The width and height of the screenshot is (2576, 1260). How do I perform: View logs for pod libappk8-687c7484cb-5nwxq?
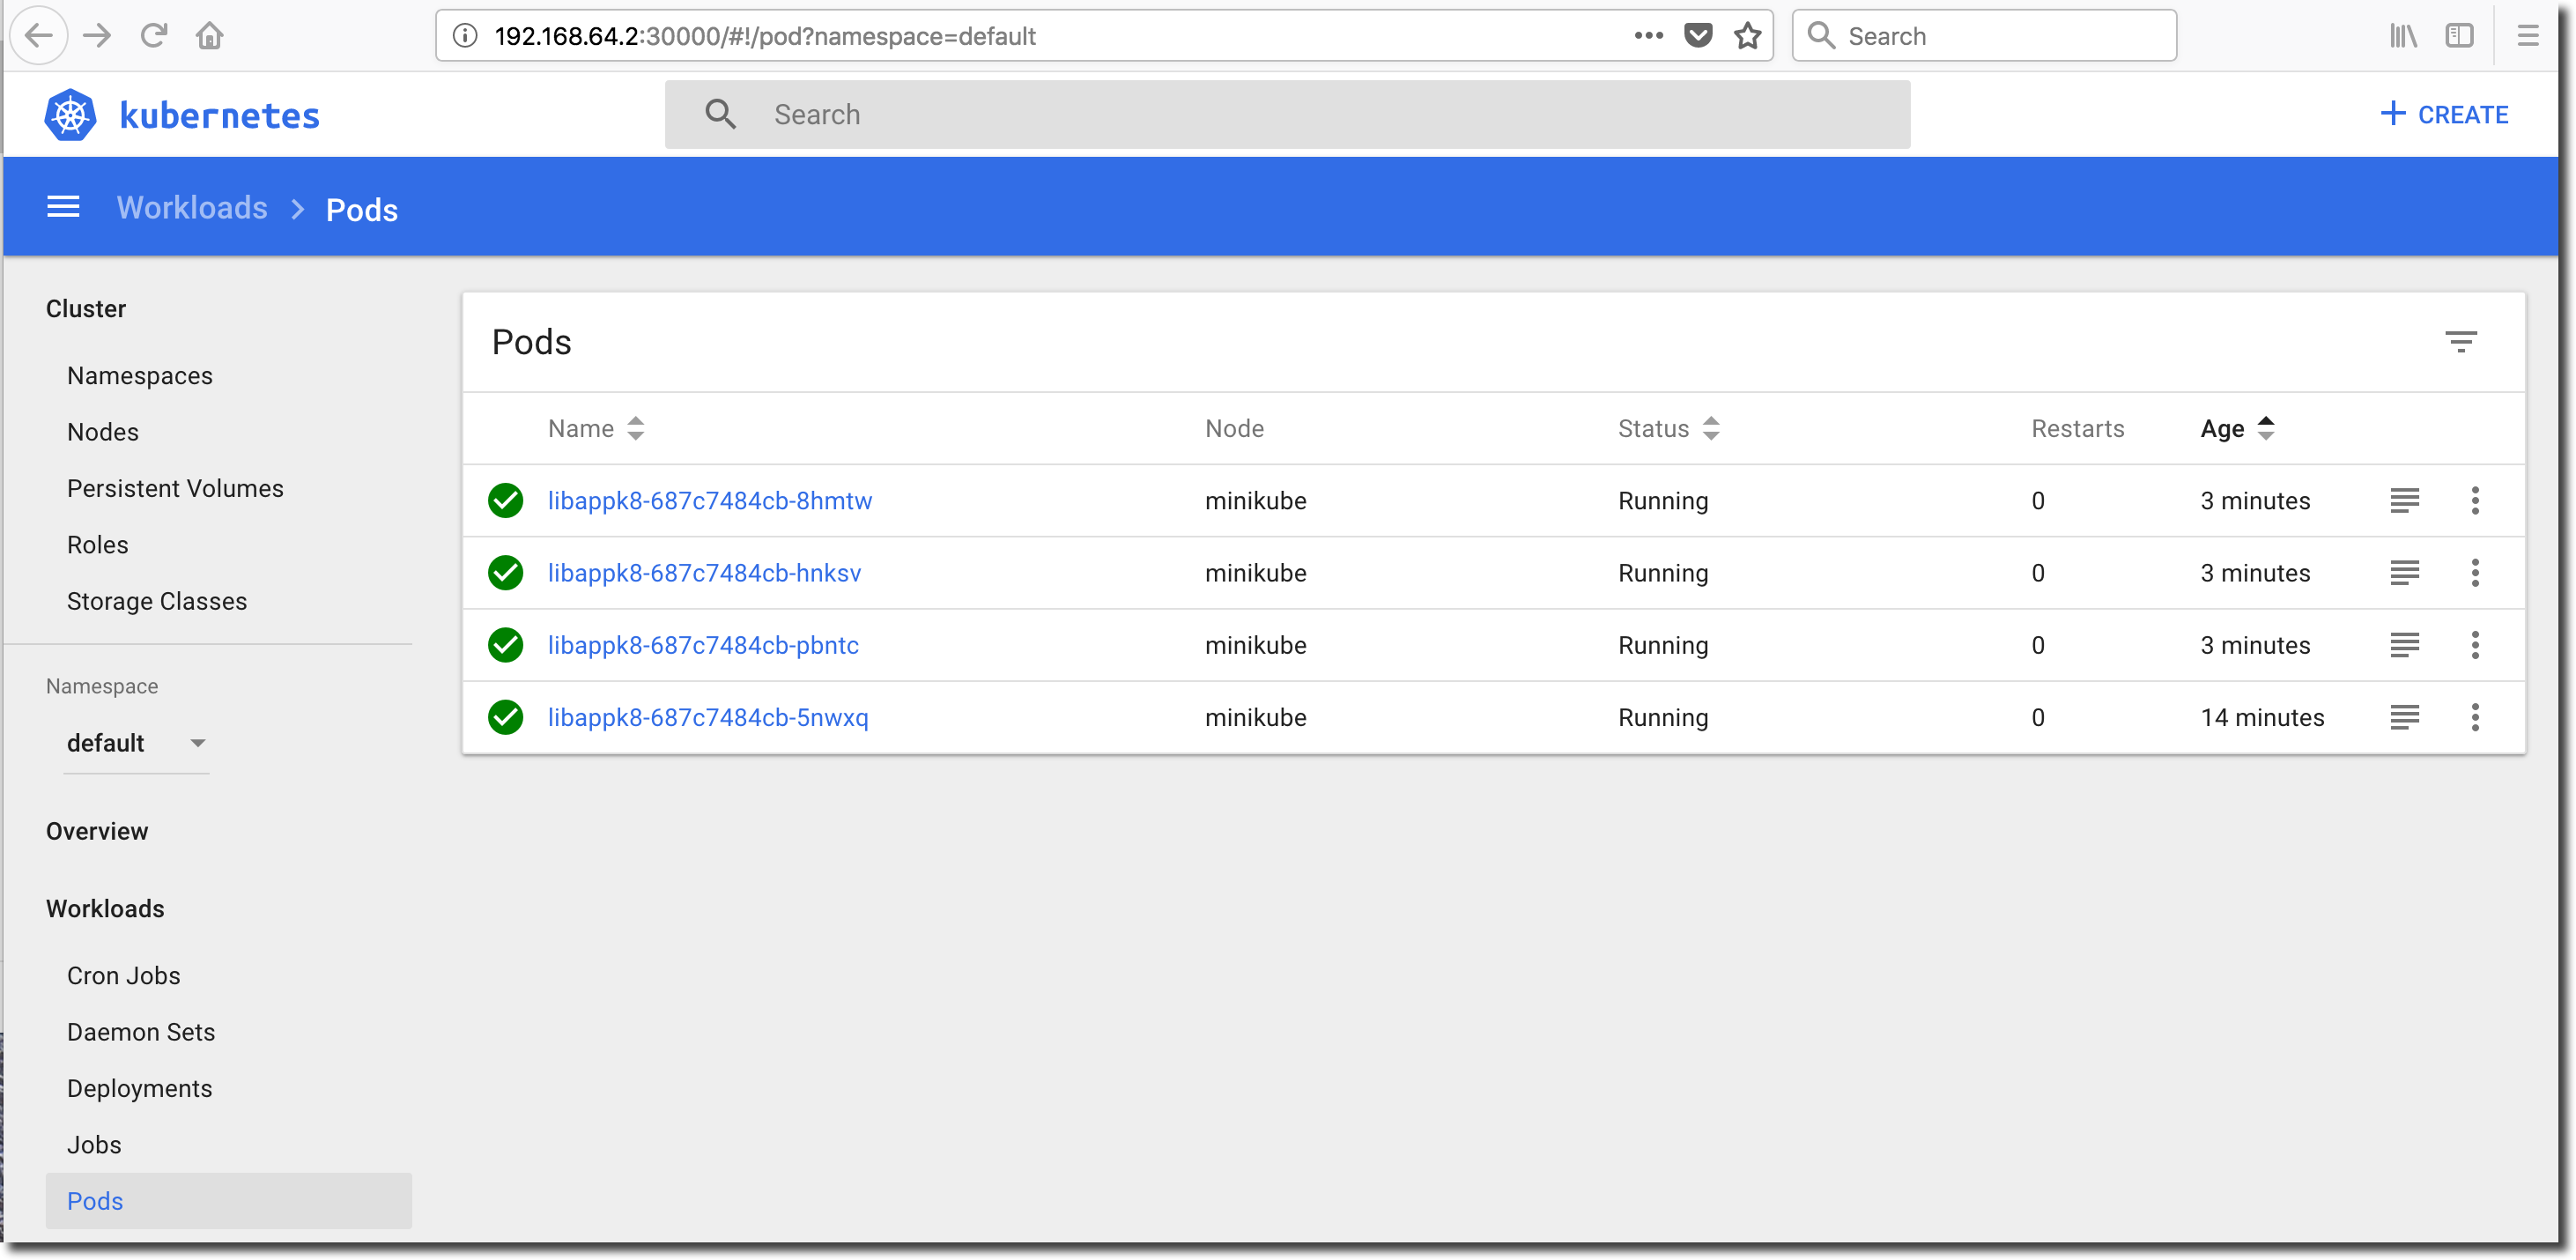[x=2404, y=716]
